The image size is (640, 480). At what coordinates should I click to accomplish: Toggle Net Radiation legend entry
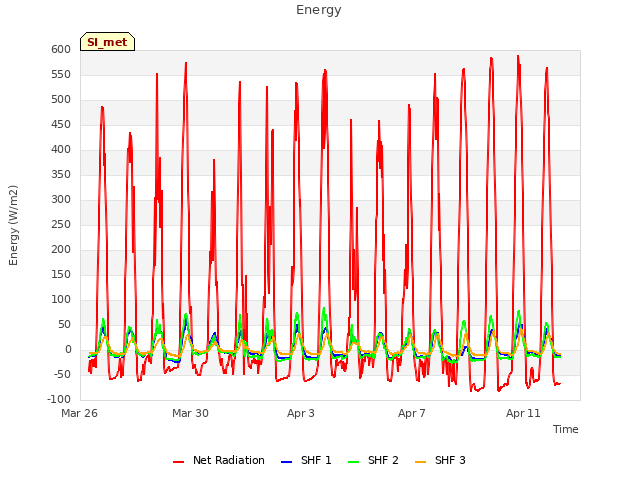218,460
